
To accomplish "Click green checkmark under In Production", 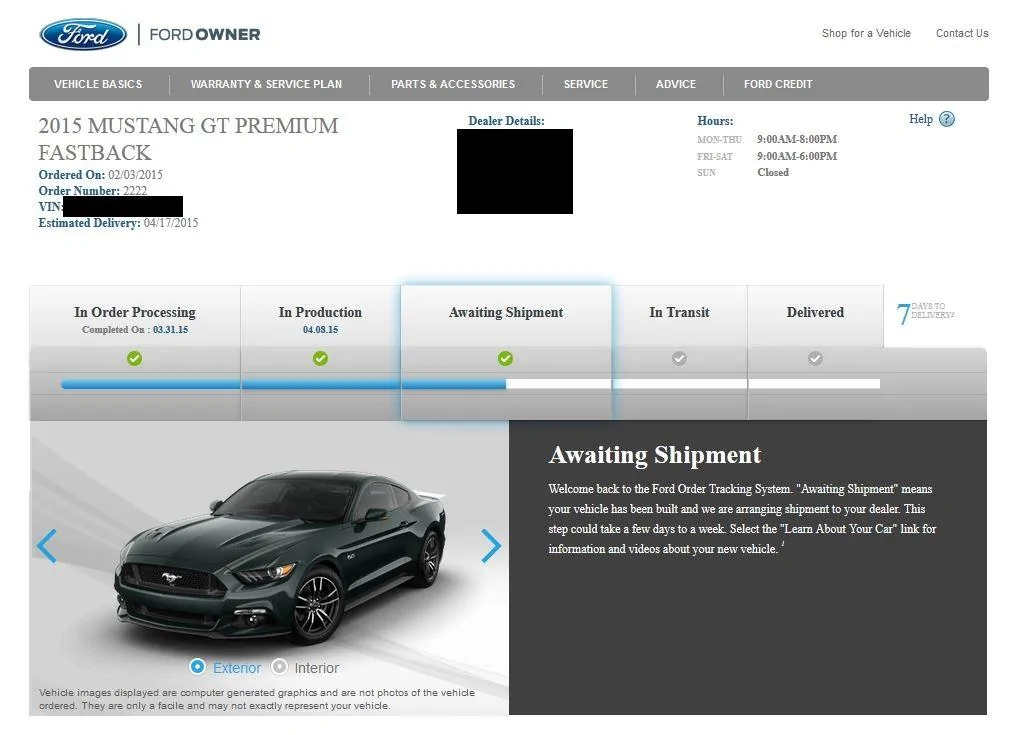I will [320, 358].
